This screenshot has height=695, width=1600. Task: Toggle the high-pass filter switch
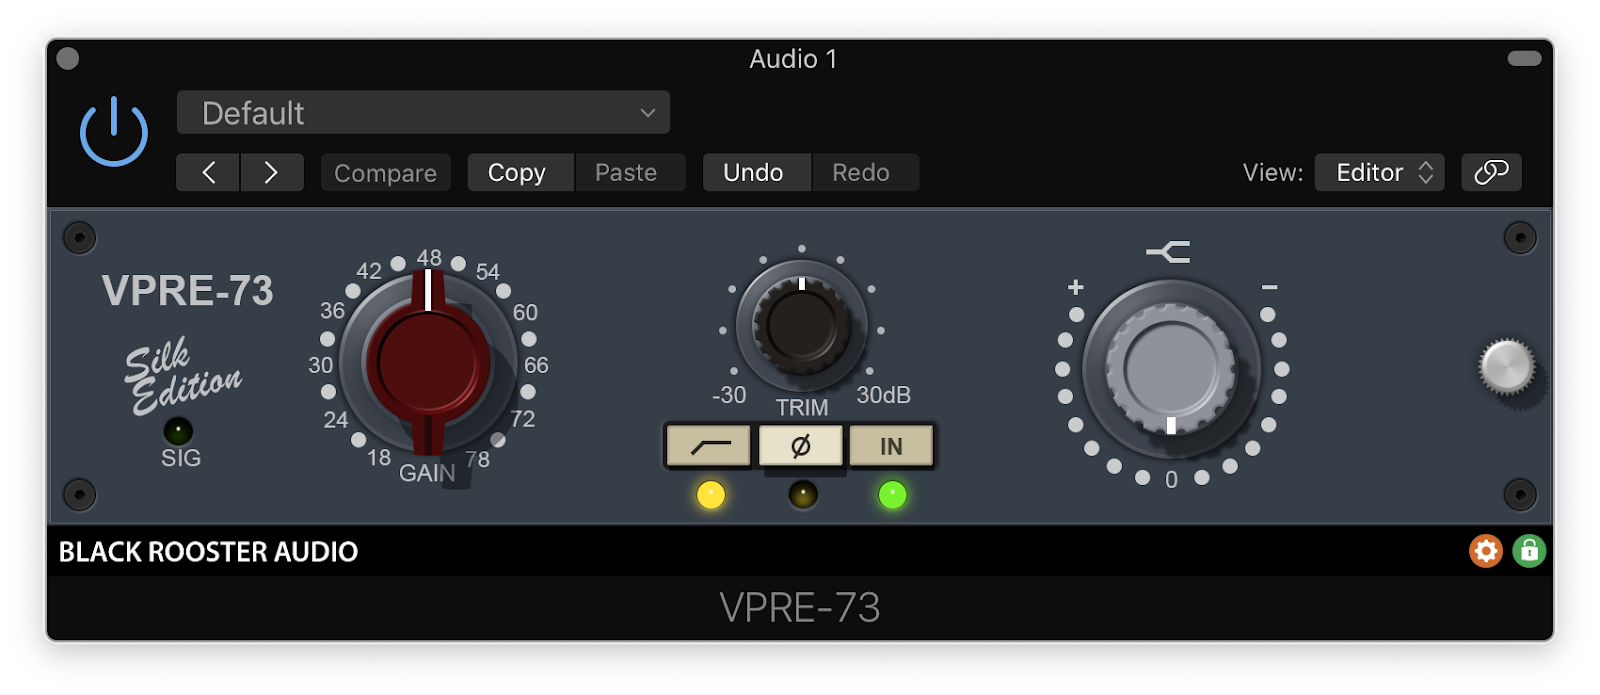tap(709, 446)
